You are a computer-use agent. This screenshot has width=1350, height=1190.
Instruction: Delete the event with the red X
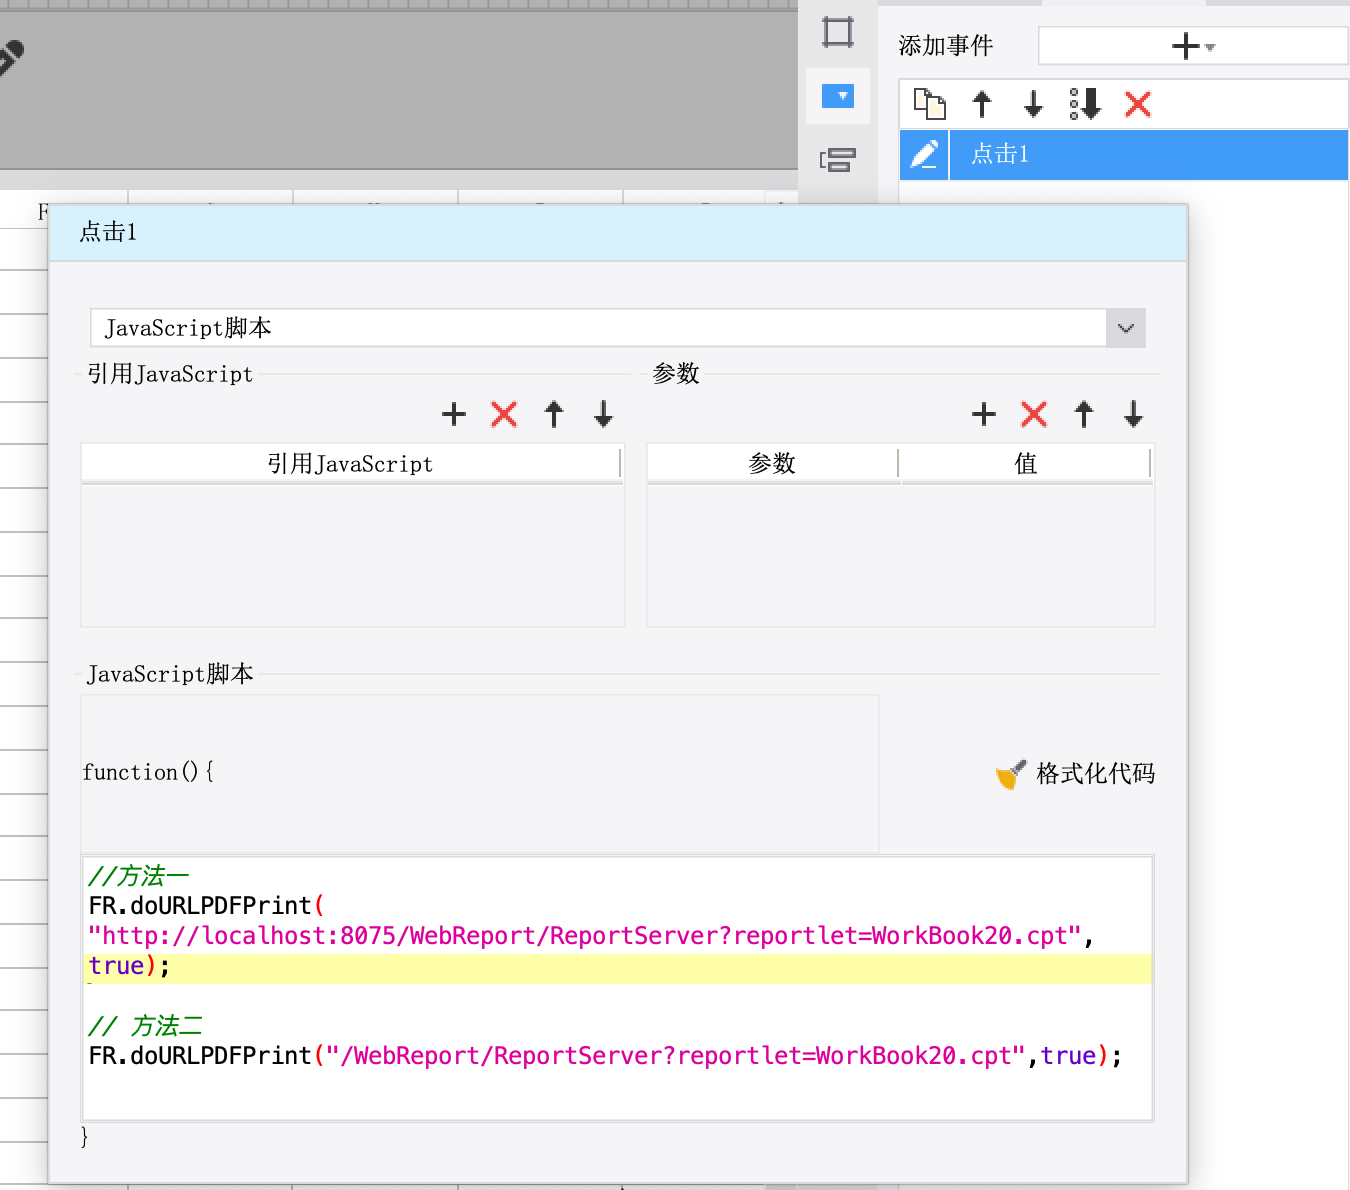pos(1138,104)
